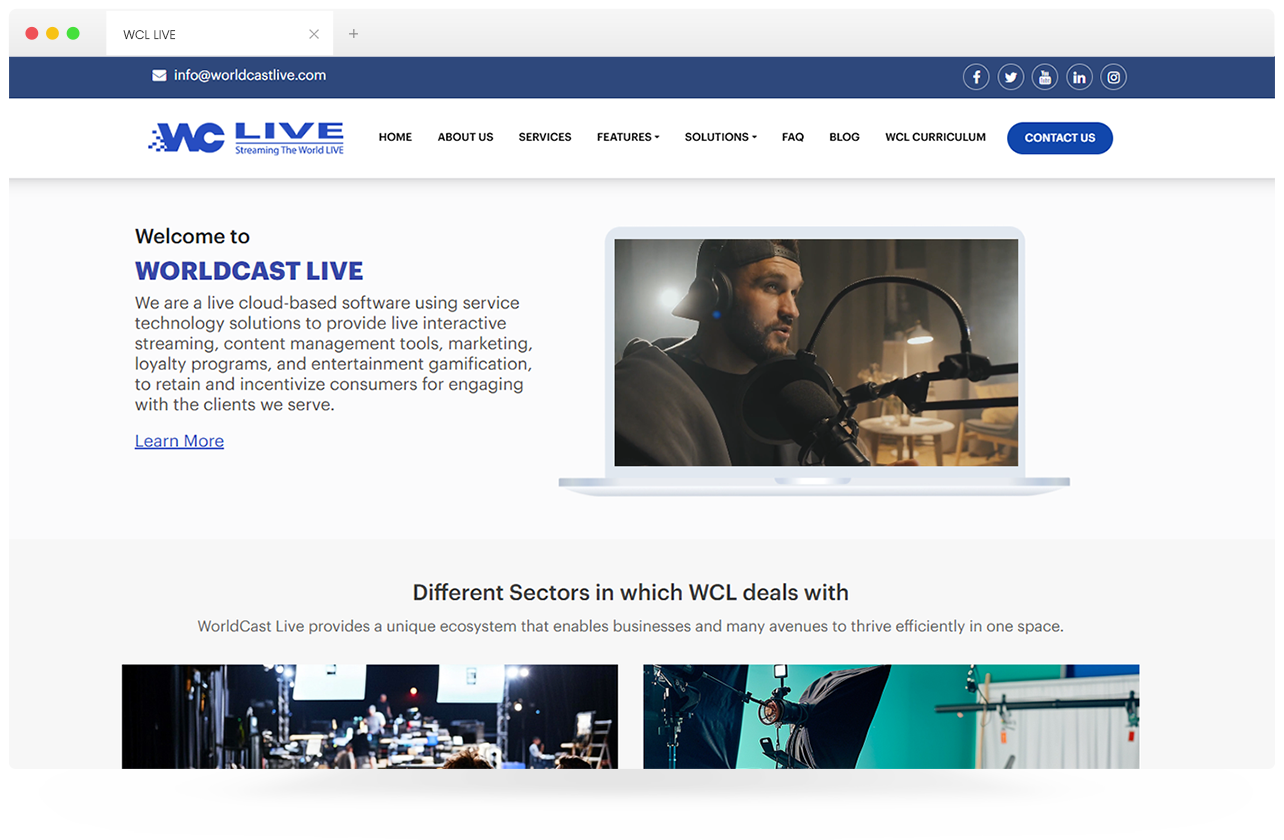Open WCL Curriculum in navigation
The width and height of the screenshot is (1284, 840).
tap(935, 137)
